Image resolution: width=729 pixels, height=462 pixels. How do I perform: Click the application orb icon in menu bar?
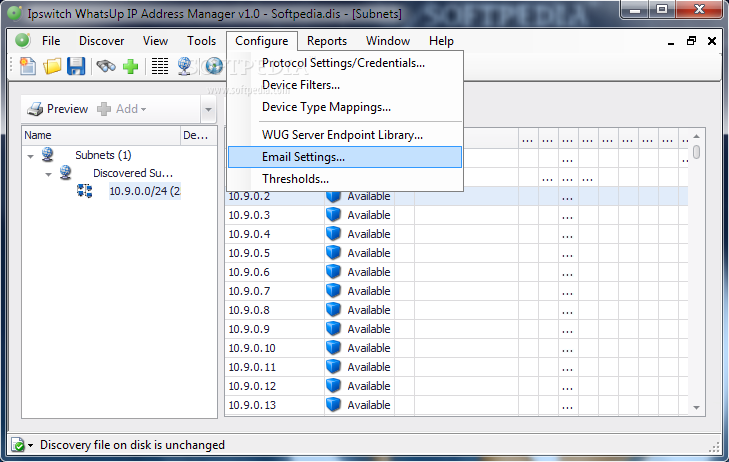(x=22, y=41)
